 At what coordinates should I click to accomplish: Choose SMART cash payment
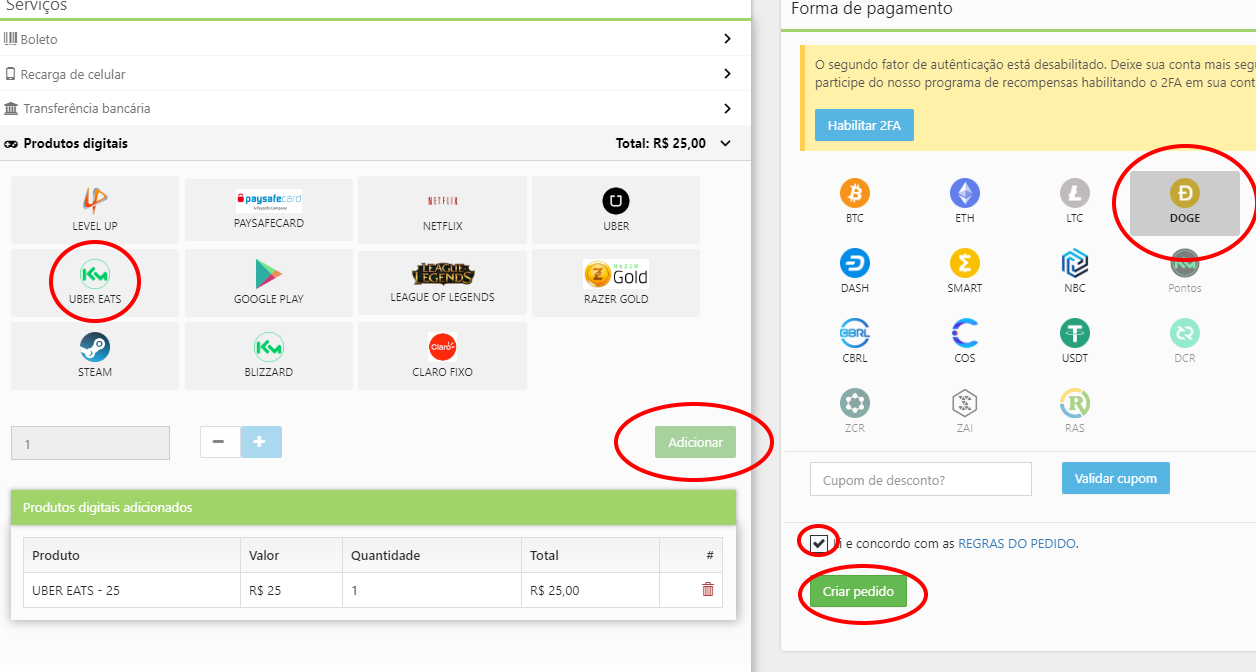[965, 271]
